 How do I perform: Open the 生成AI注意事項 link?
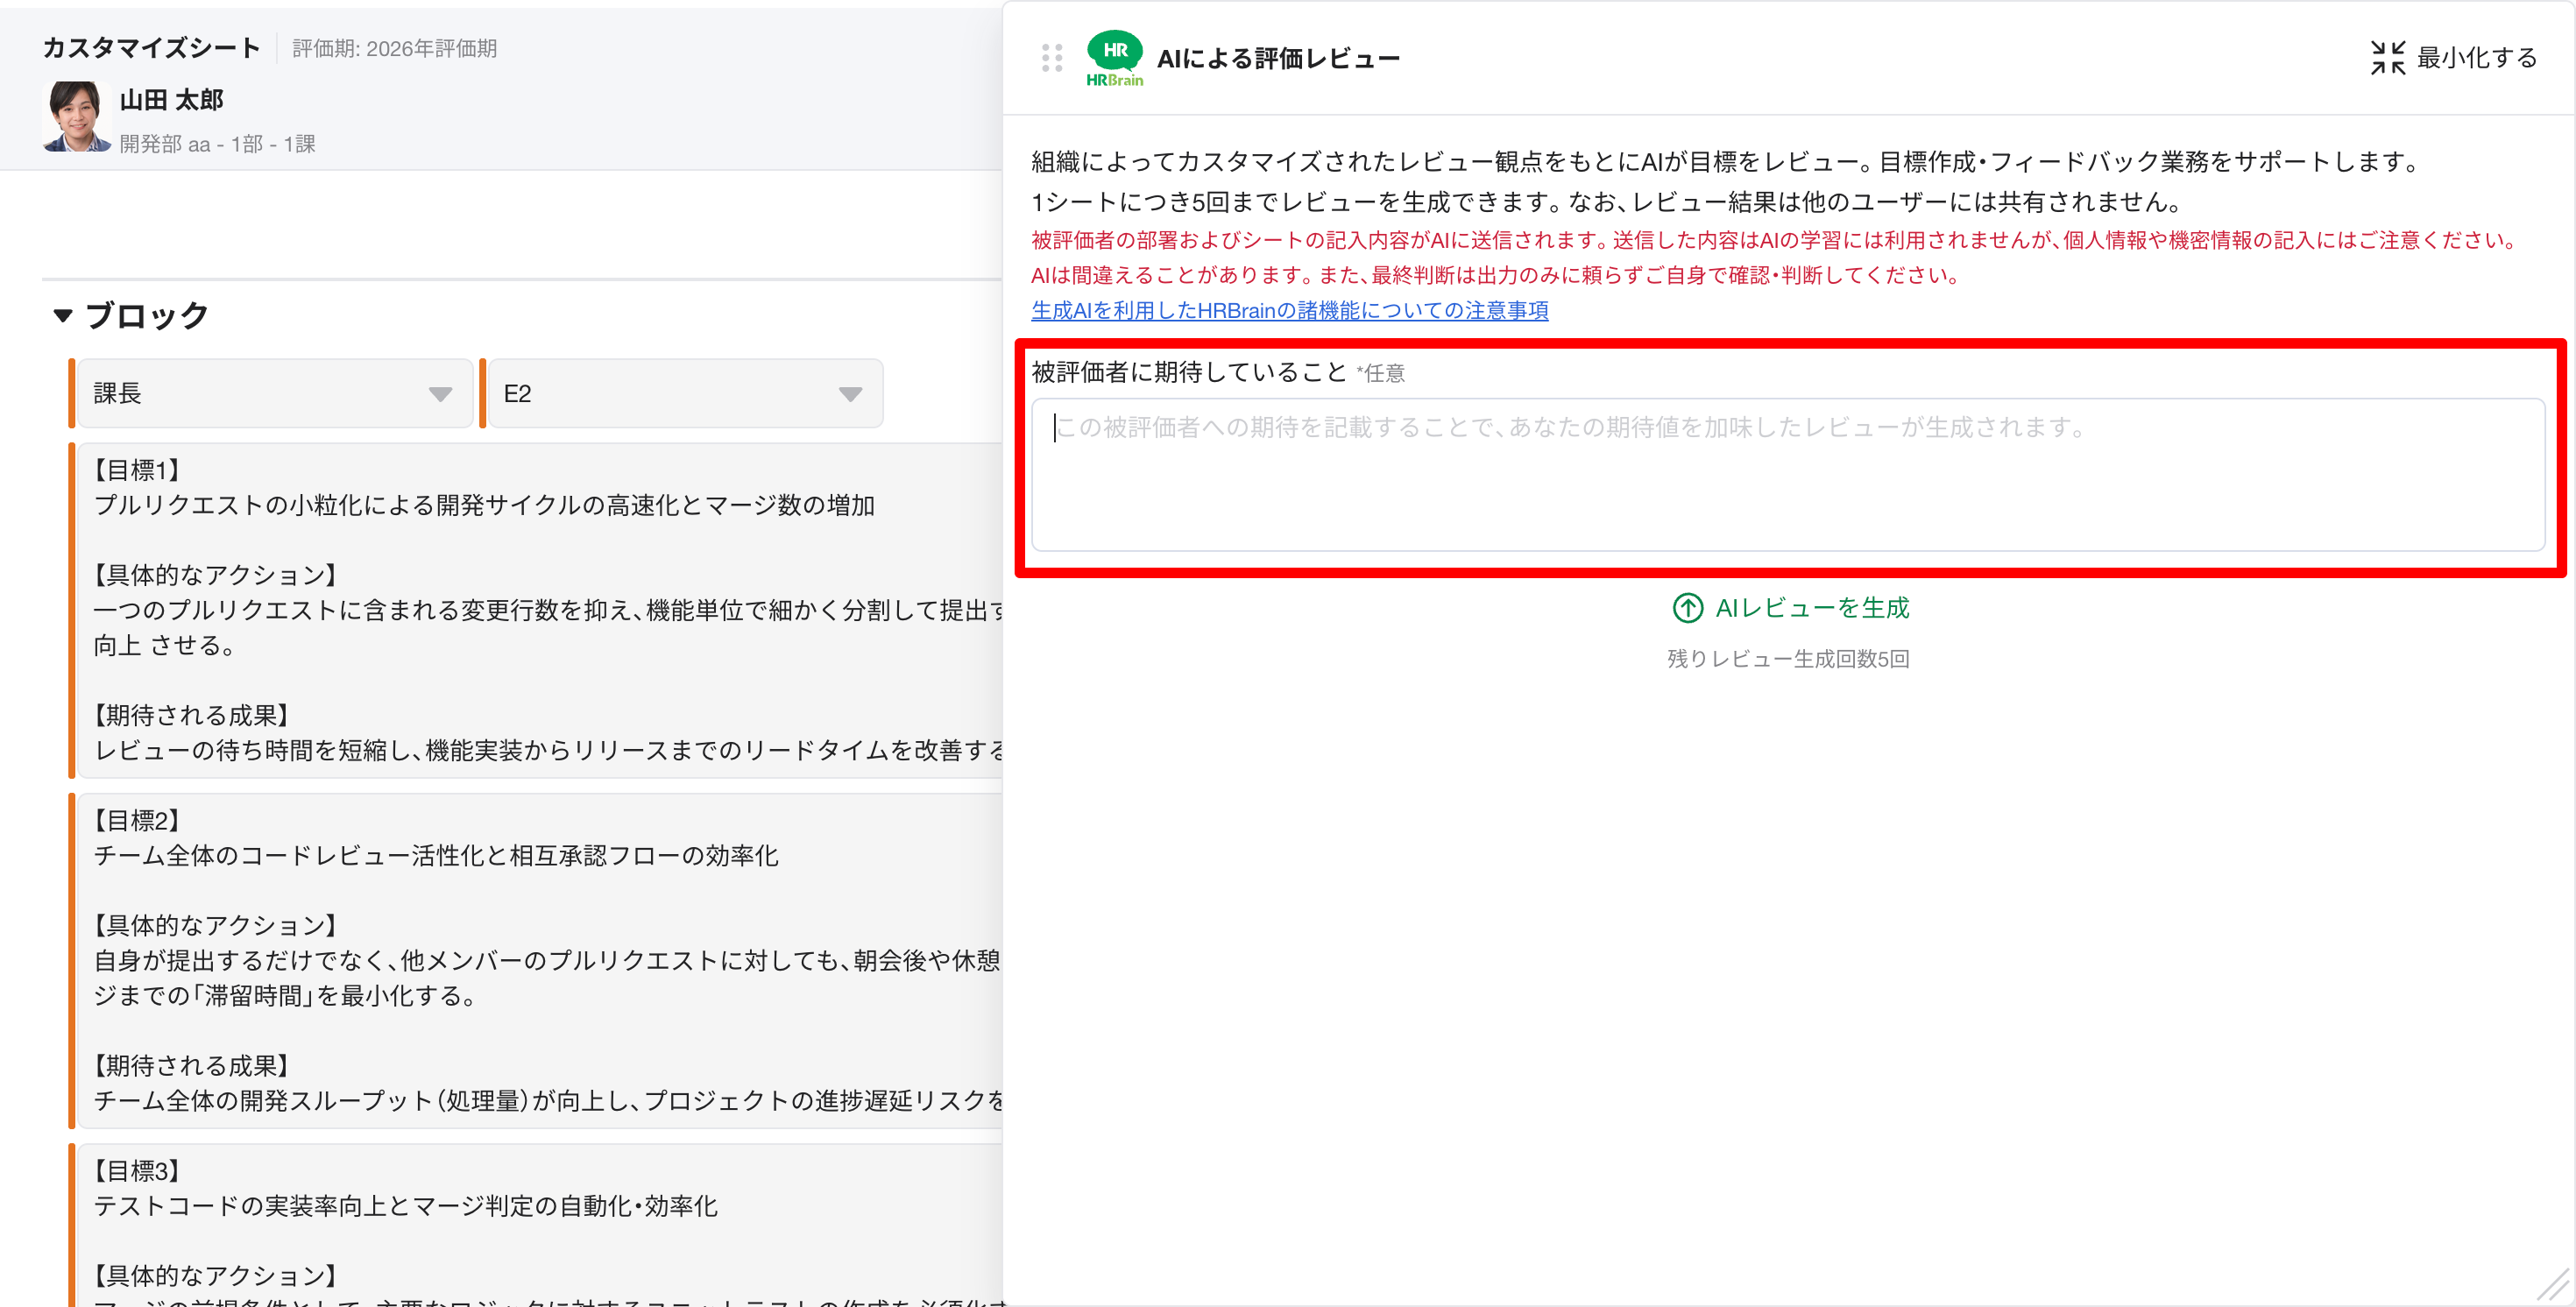click(1289, 311)
